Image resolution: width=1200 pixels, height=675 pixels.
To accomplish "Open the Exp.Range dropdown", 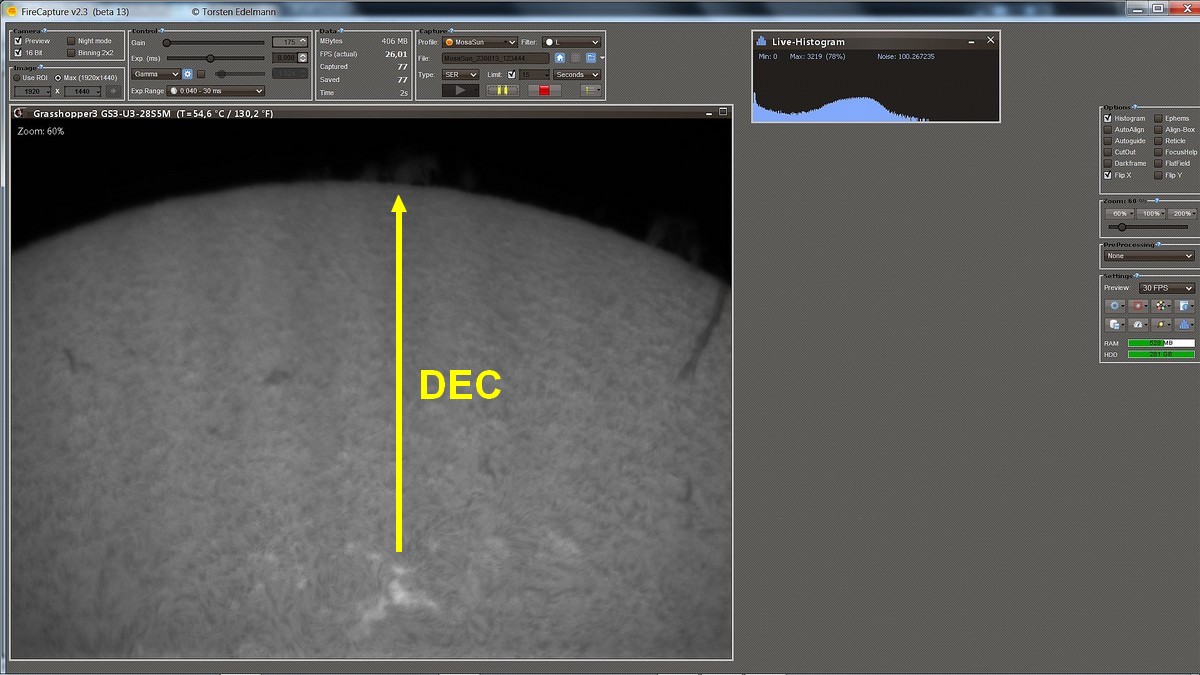I will coord(215,91).
